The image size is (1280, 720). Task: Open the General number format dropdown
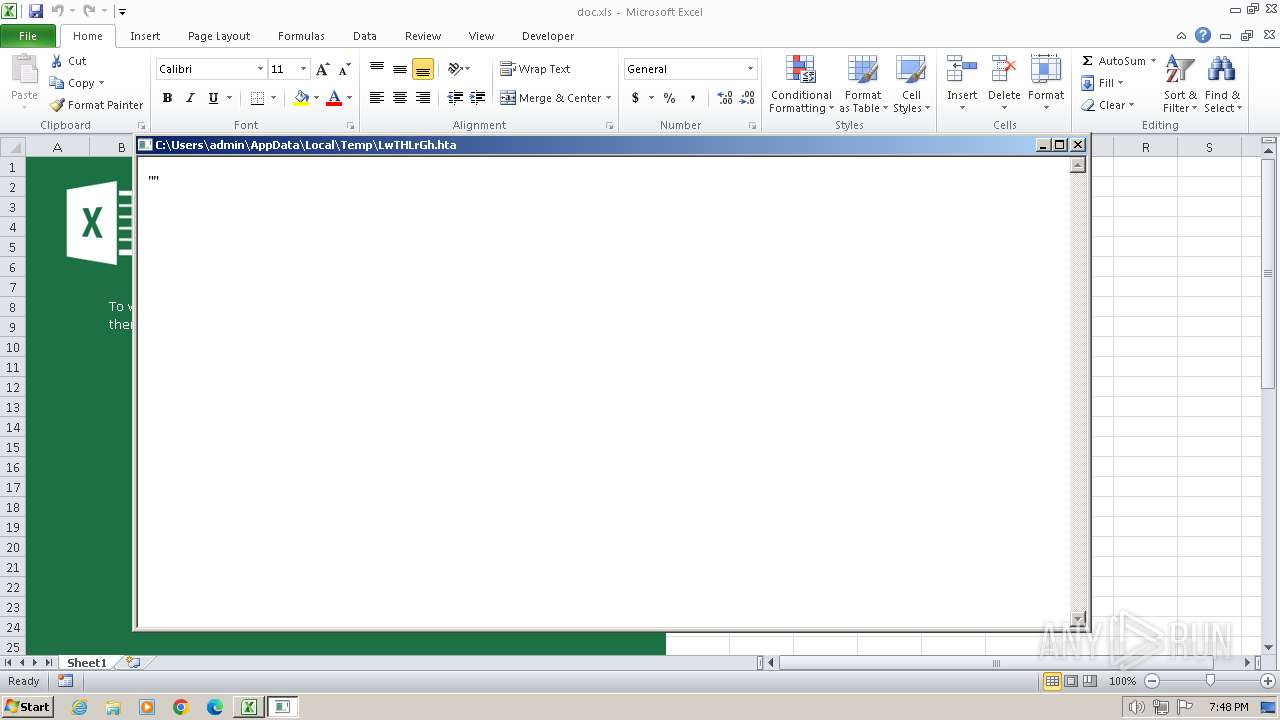tap(750, 69)
